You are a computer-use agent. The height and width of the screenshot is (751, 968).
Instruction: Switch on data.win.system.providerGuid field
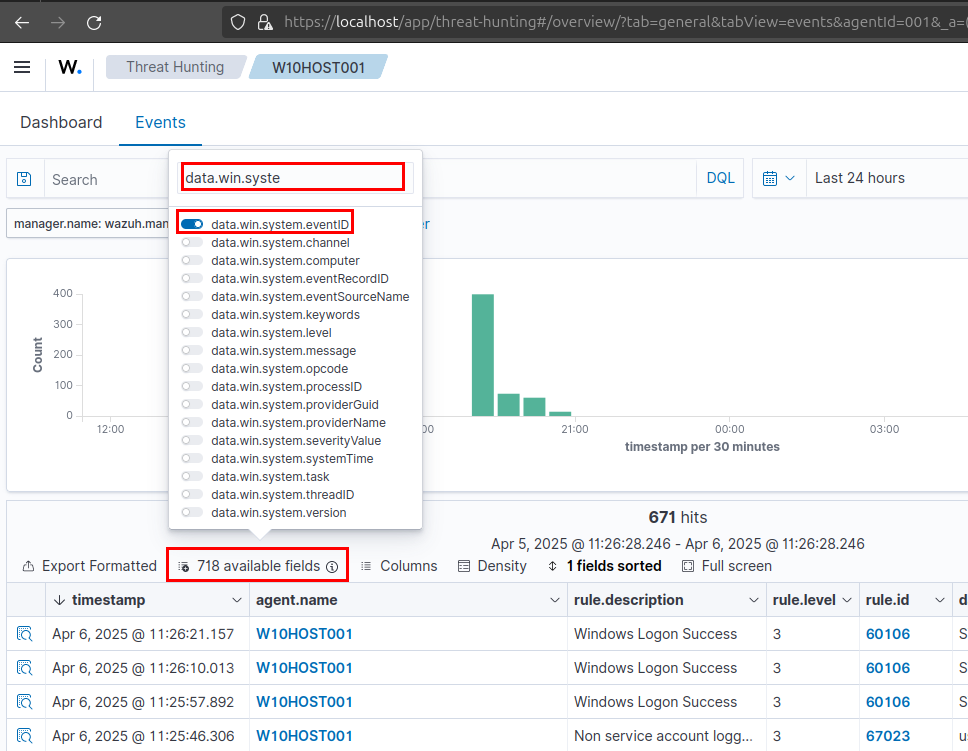click(x=192, y=404)
